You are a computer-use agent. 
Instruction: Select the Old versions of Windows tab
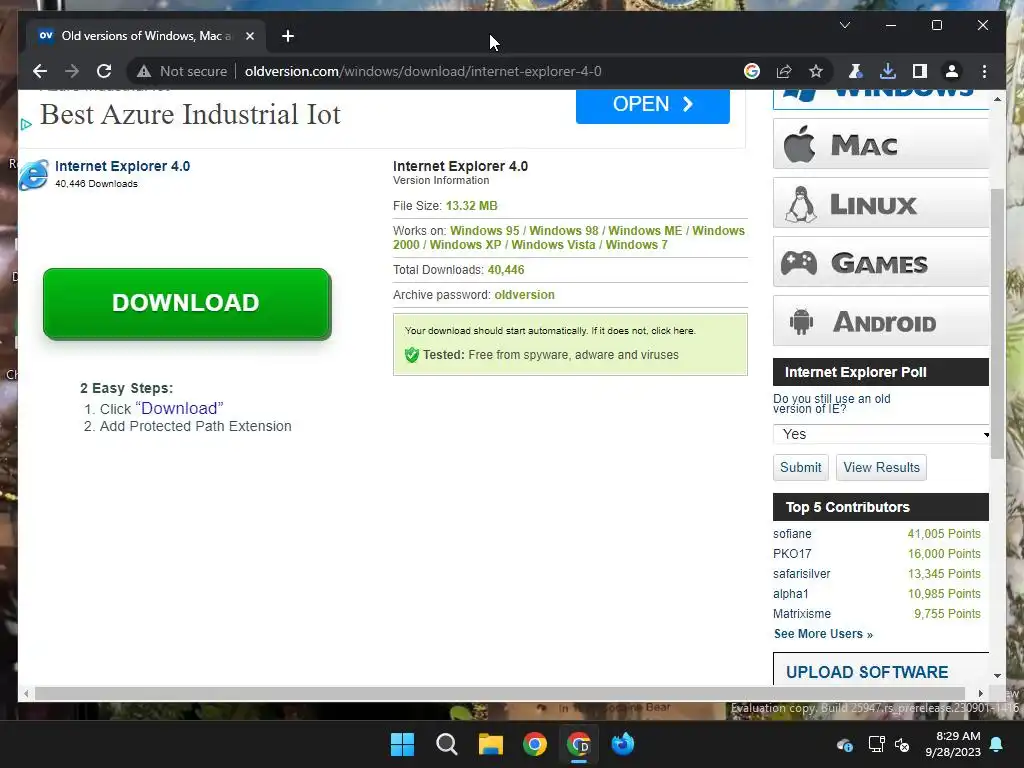[x=146, y=36]
